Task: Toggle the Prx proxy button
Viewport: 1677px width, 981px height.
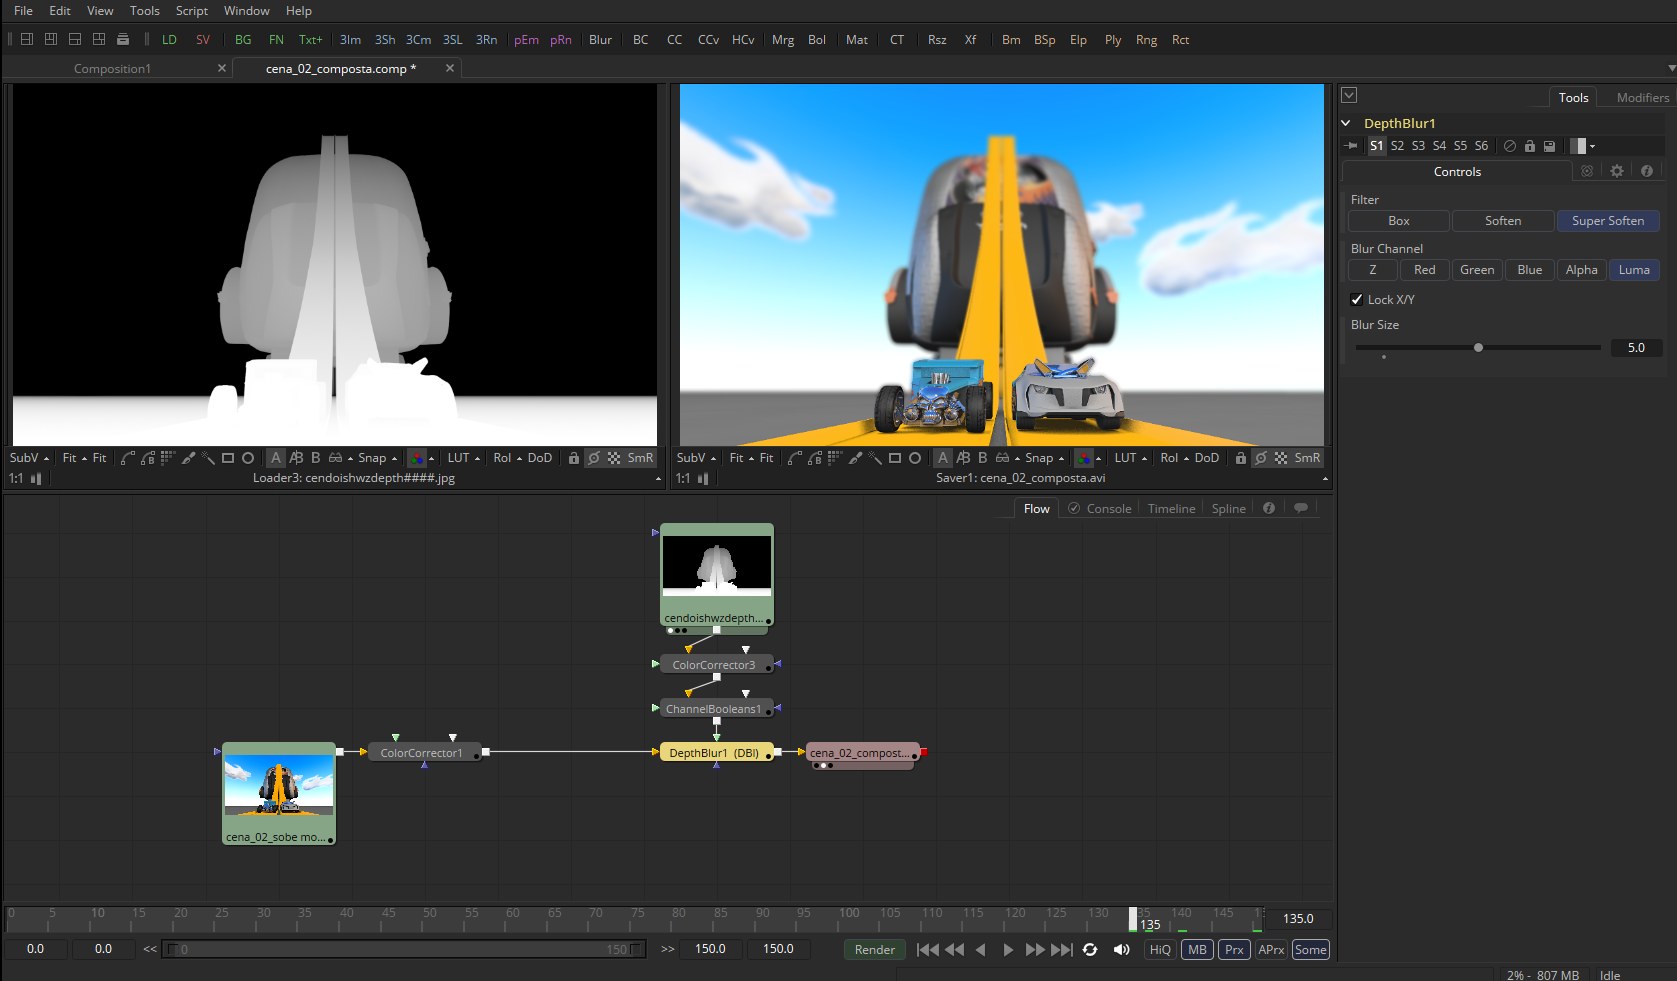Action: (1234, 950)
